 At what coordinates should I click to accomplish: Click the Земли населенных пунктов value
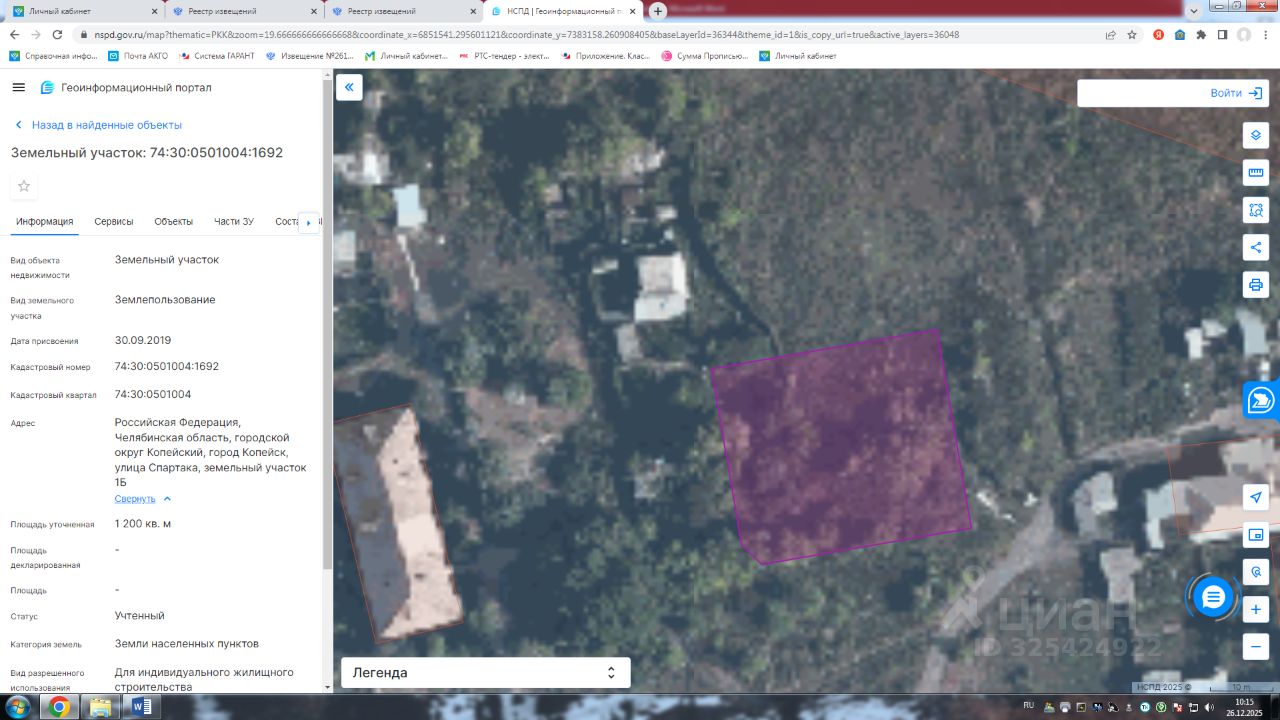[x=187, y=644]
